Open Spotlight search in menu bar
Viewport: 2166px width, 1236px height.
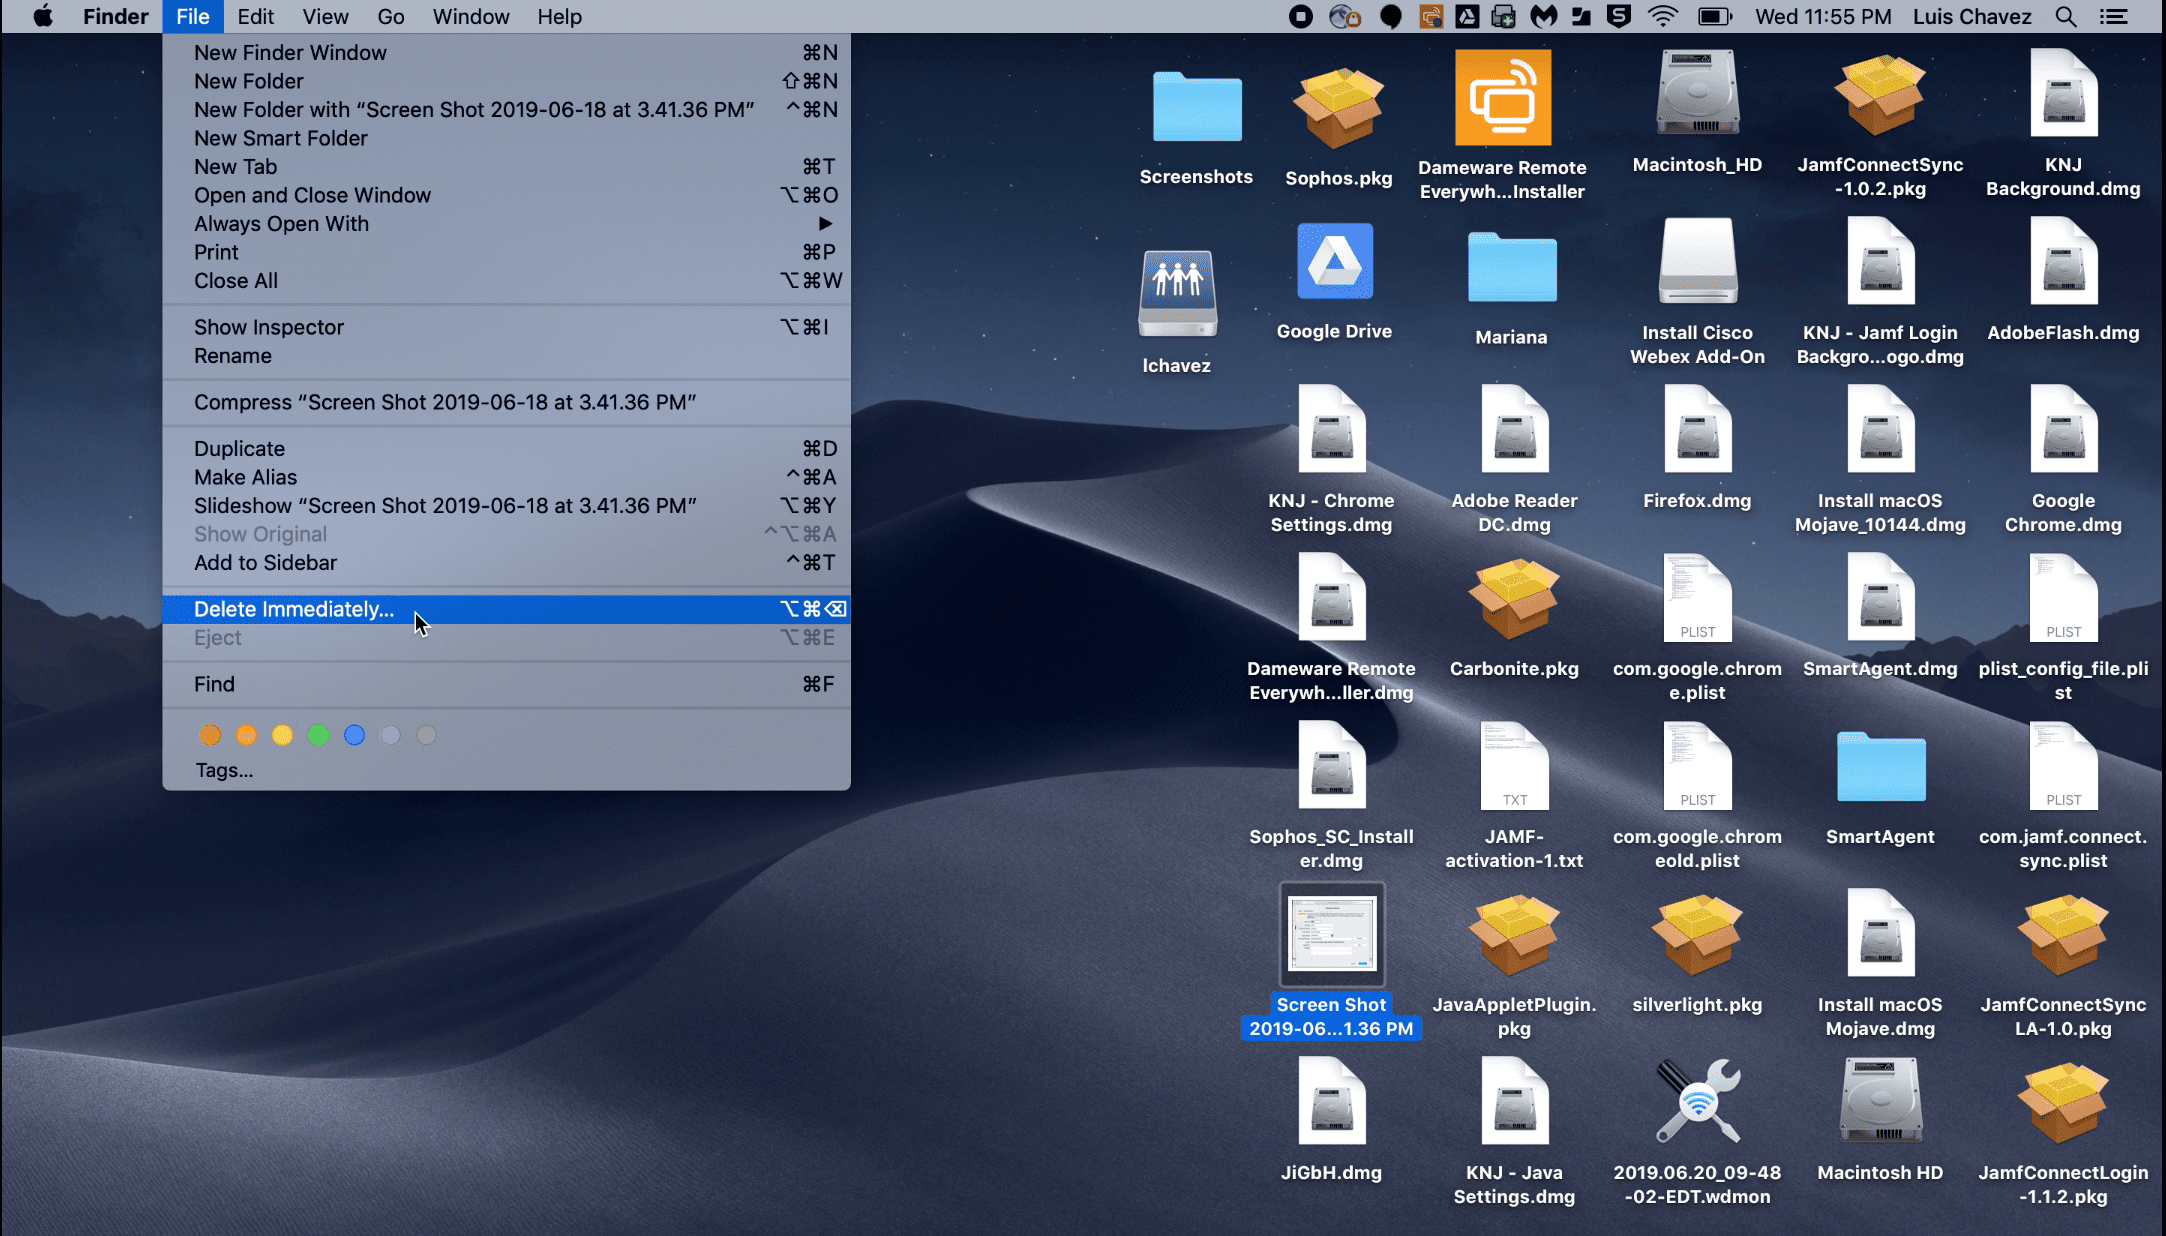2066,17
